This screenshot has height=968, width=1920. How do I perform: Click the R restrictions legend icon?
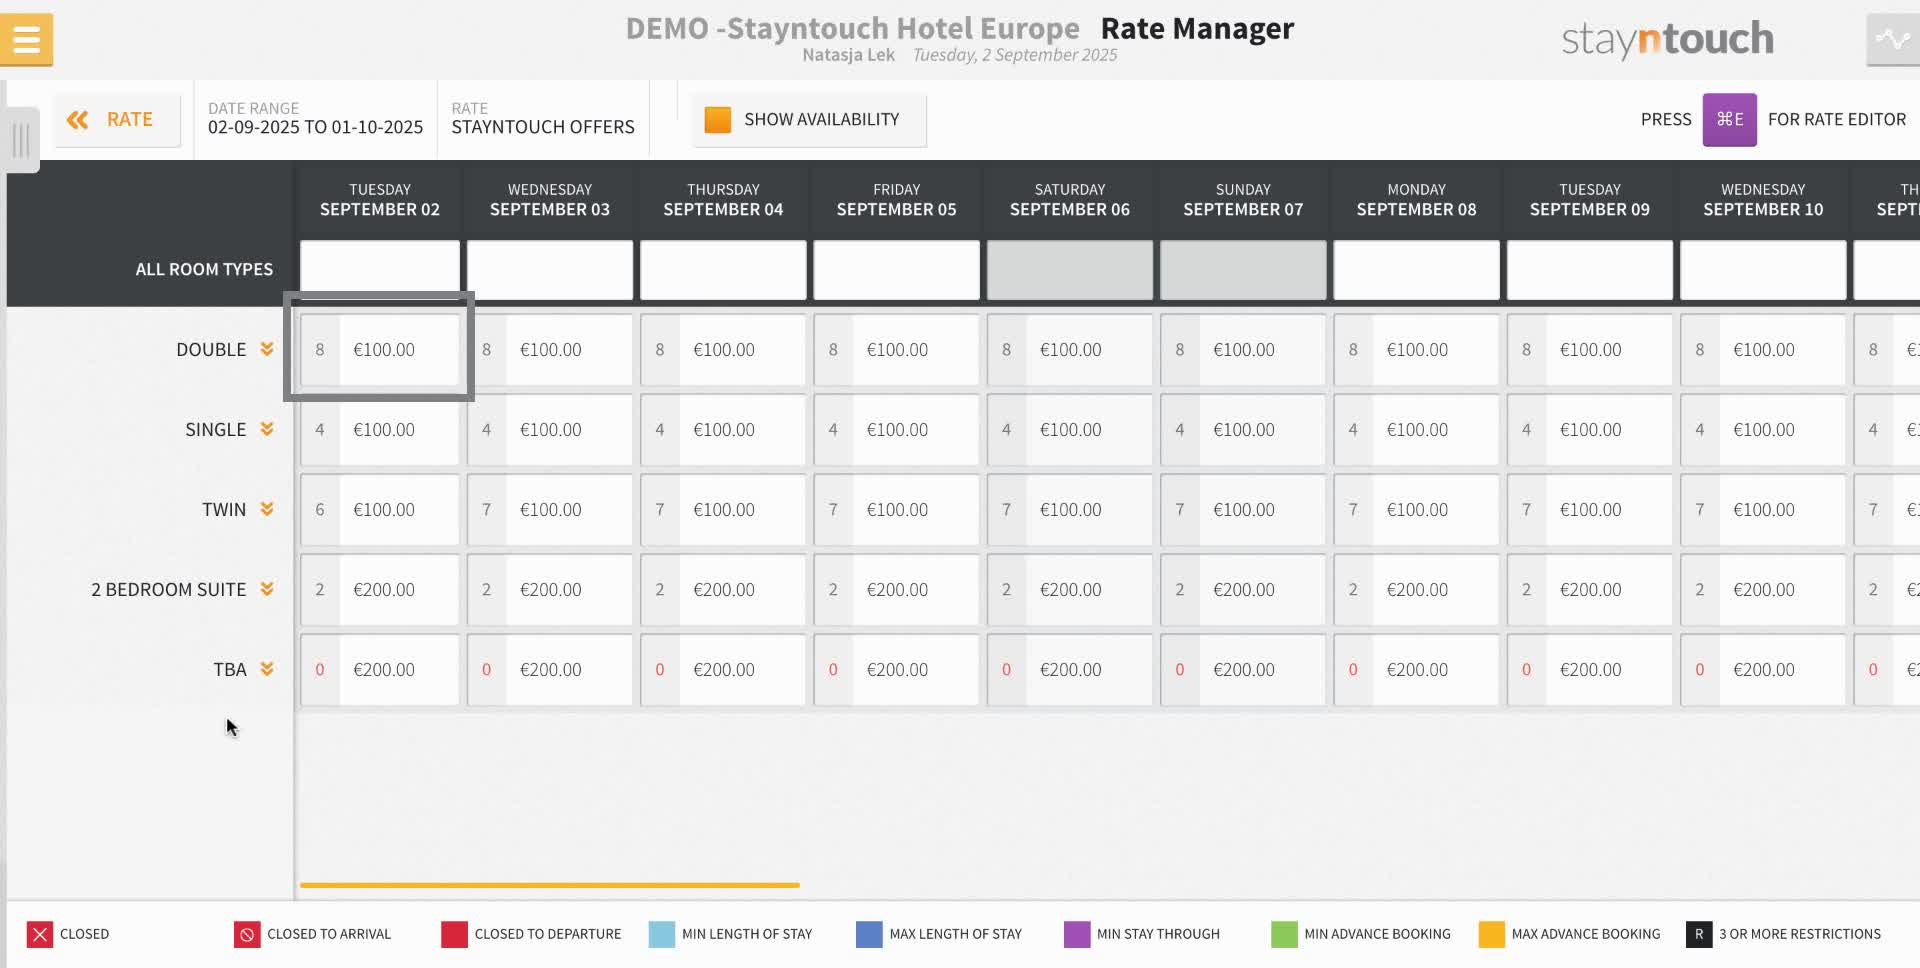tap(1698, 934)
